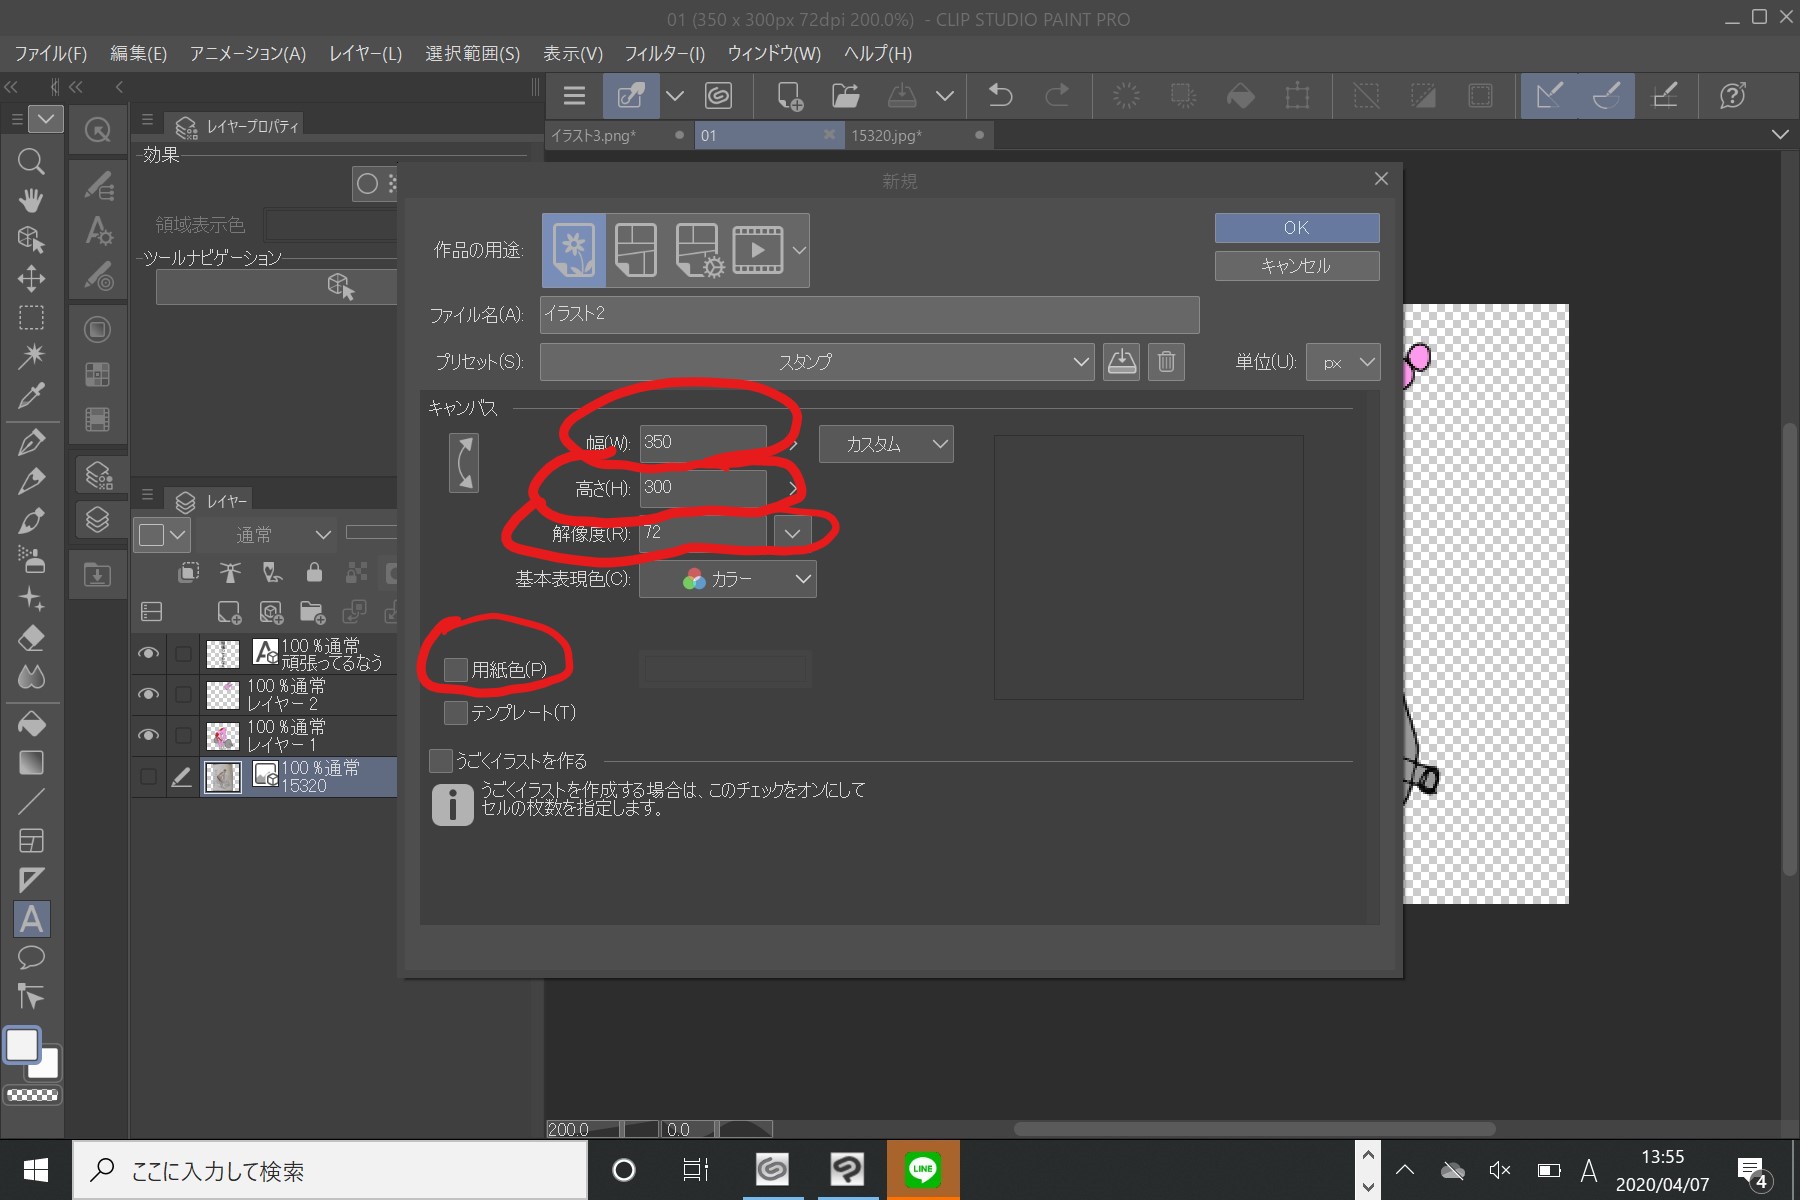This screenshot has width=1800, height=1200.
Task: Click the swap width and height button
Action: (463, 463)
